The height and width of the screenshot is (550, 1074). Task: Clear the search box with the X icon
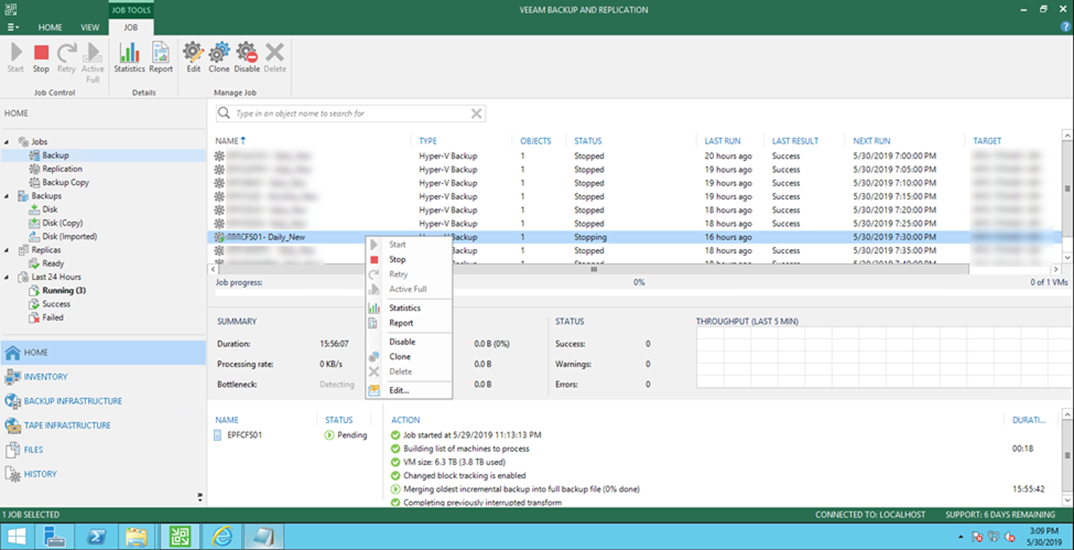click(x=476, y=114)
